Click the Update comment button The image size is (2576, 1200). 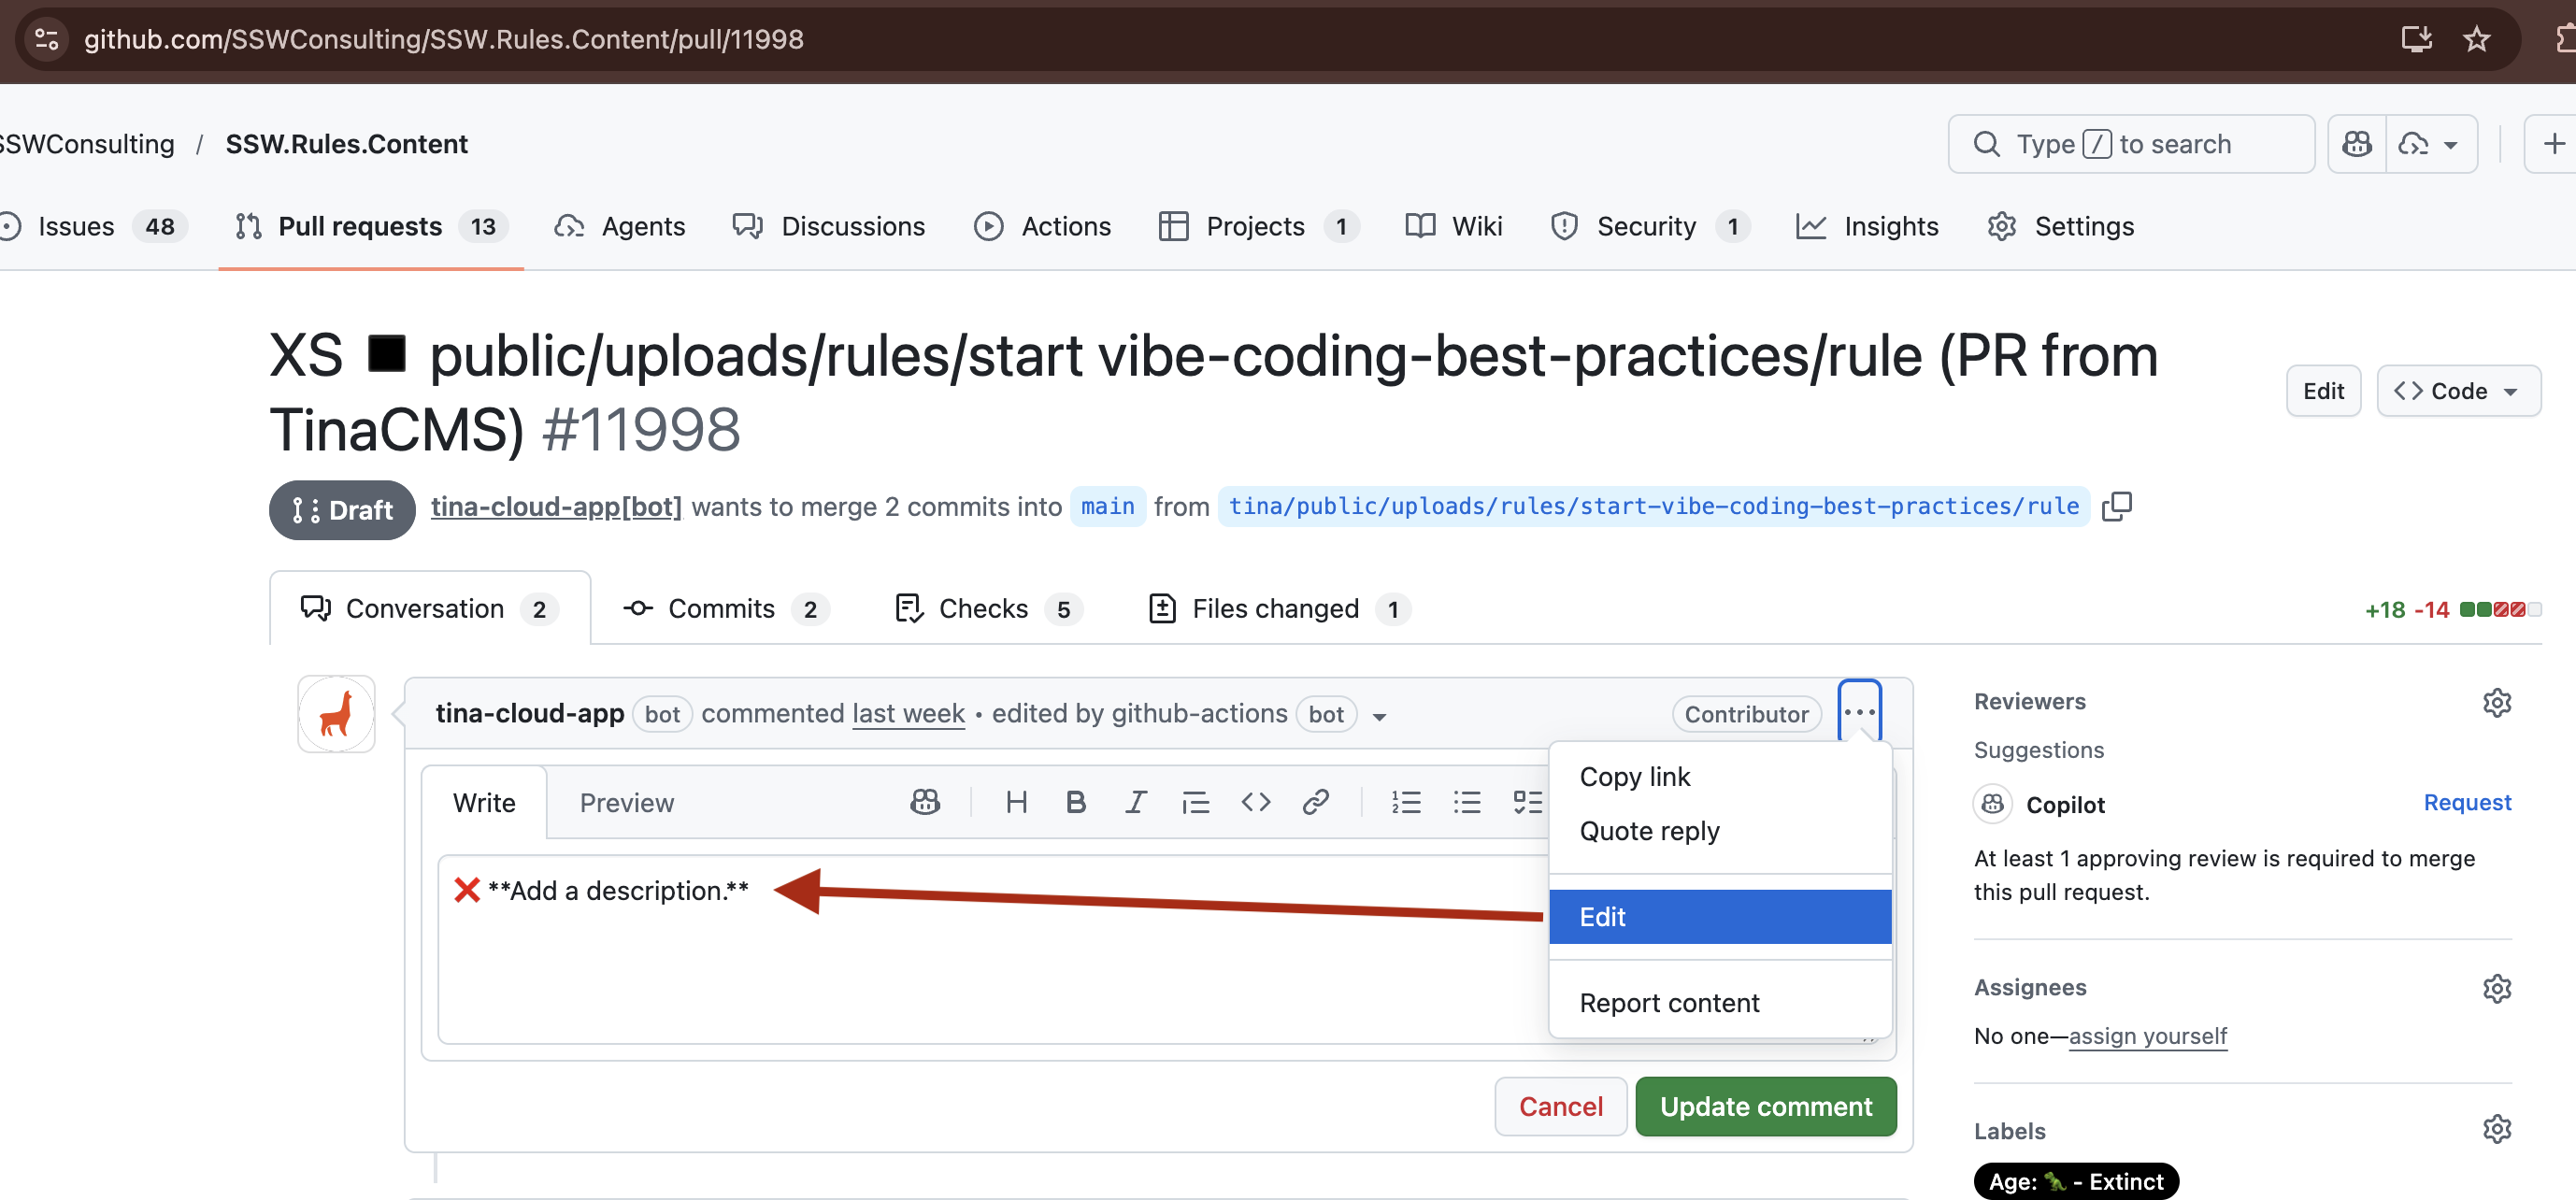pos(1765,1106)
